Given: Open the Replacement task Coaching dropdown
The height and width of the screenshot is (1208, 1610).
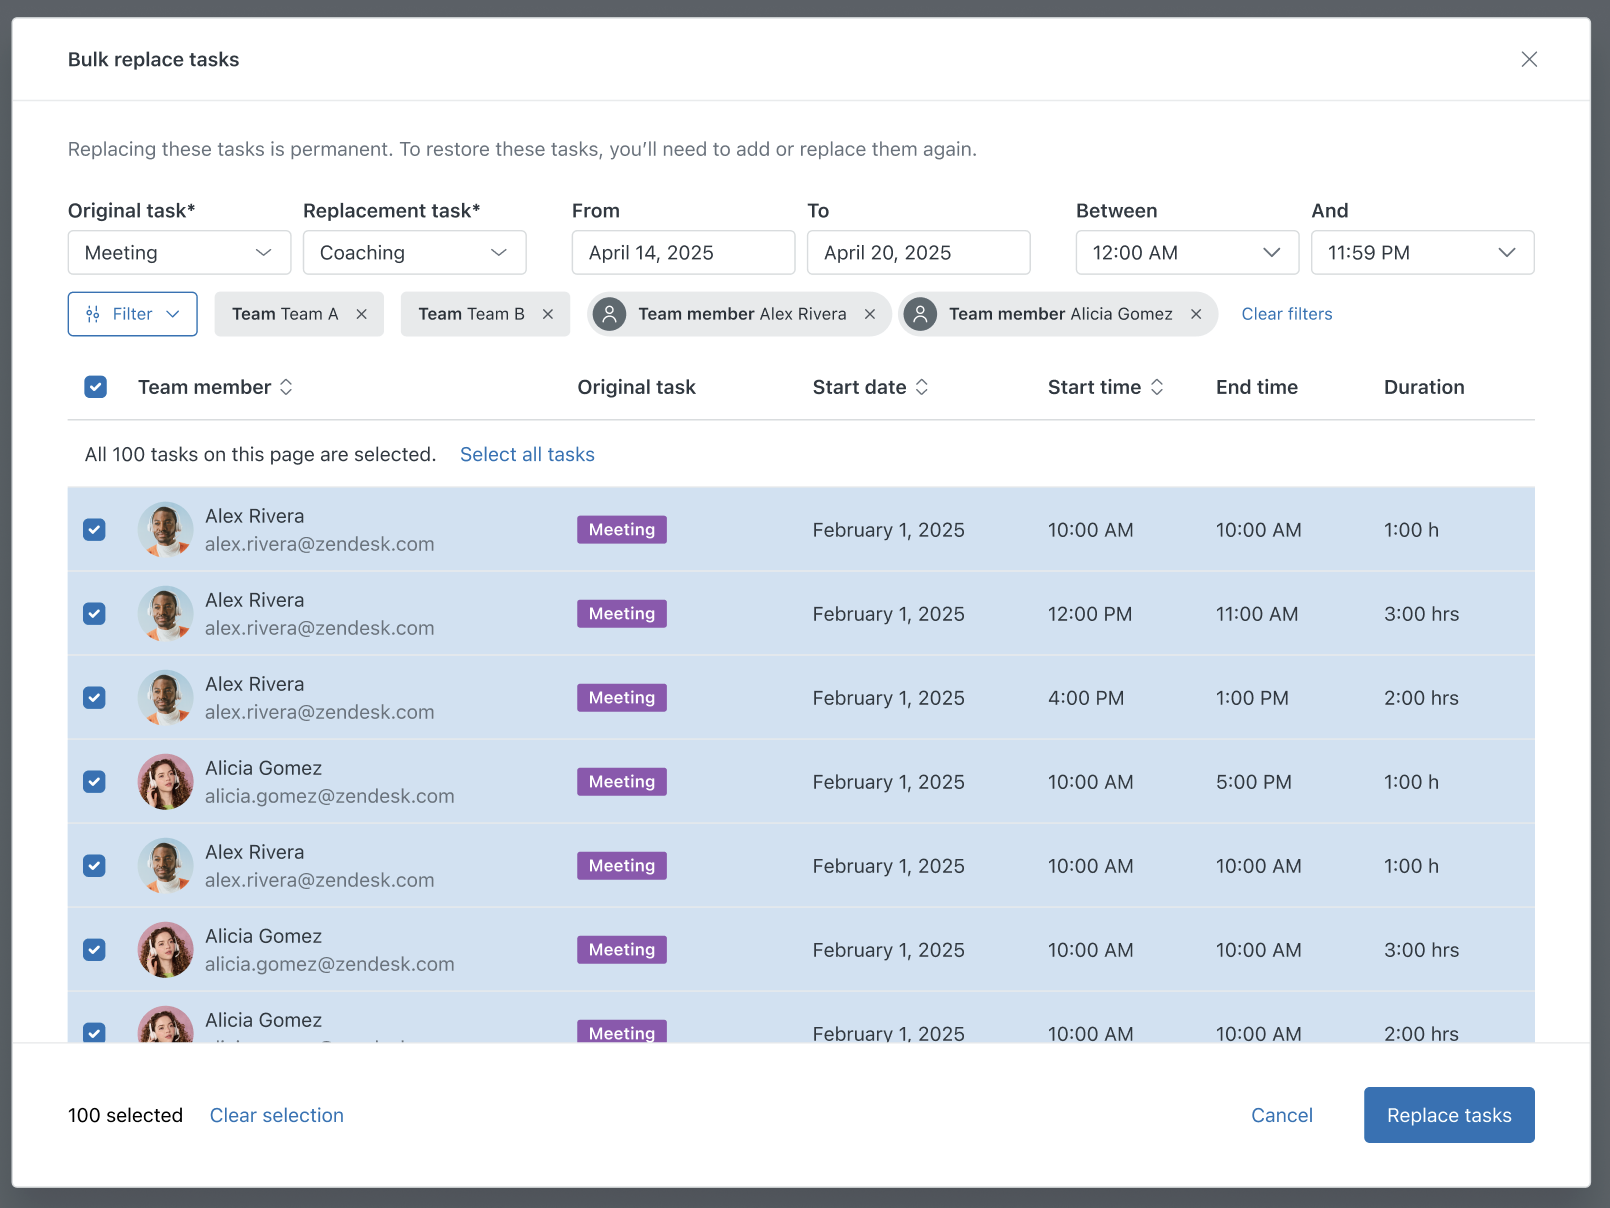Looking at the screenshot, I should click(414, 253).
